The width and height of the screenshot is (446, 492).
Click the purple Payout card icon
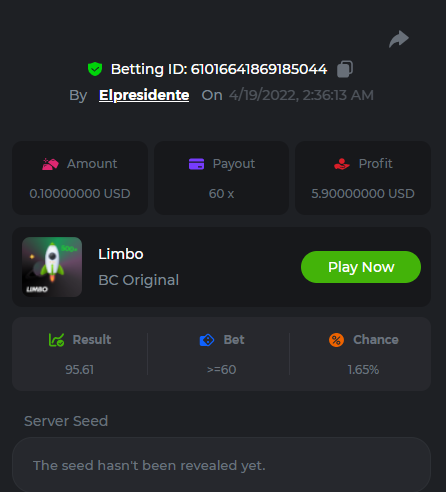pyautogui.click(x=196, y=164)
